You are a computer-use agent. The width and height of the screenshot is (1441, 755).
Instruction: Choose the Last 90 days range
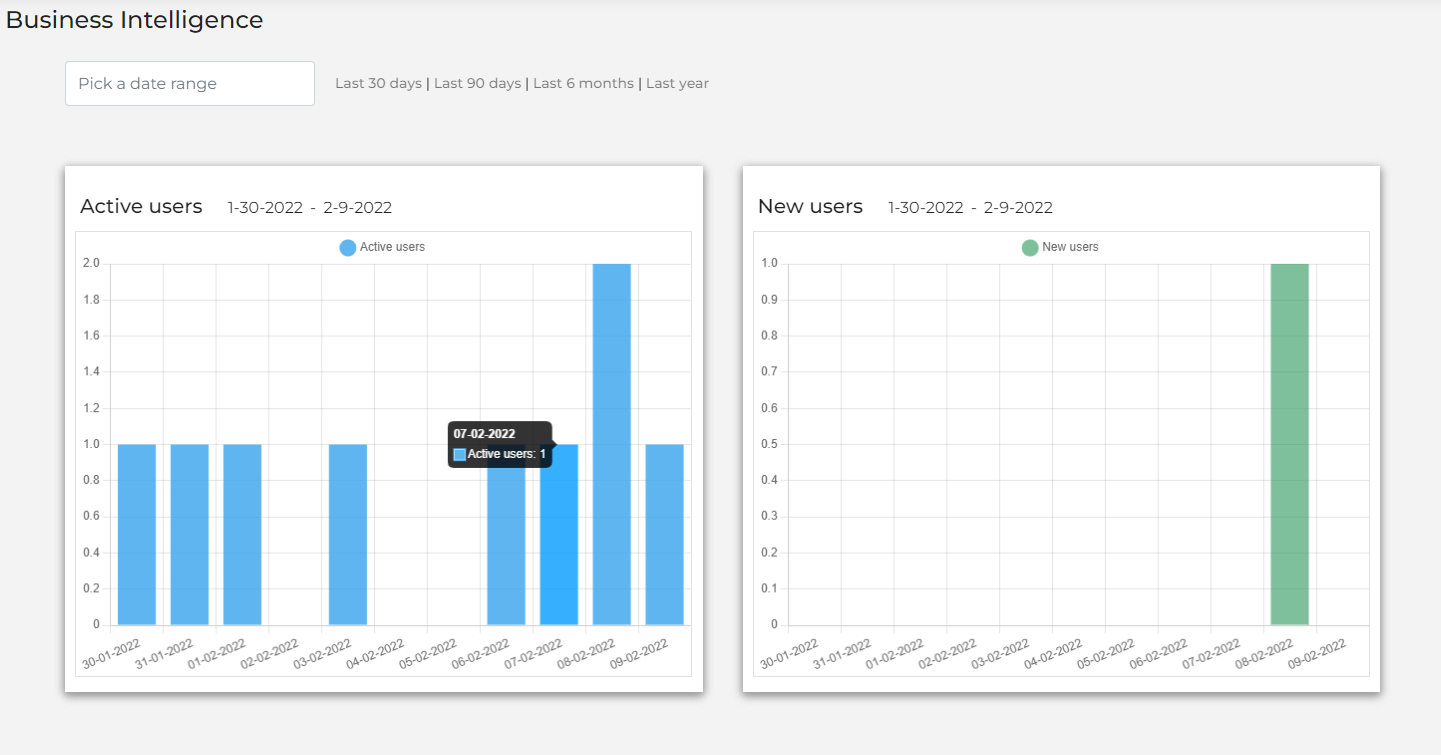pyautogui.click(x=477, y=84)
